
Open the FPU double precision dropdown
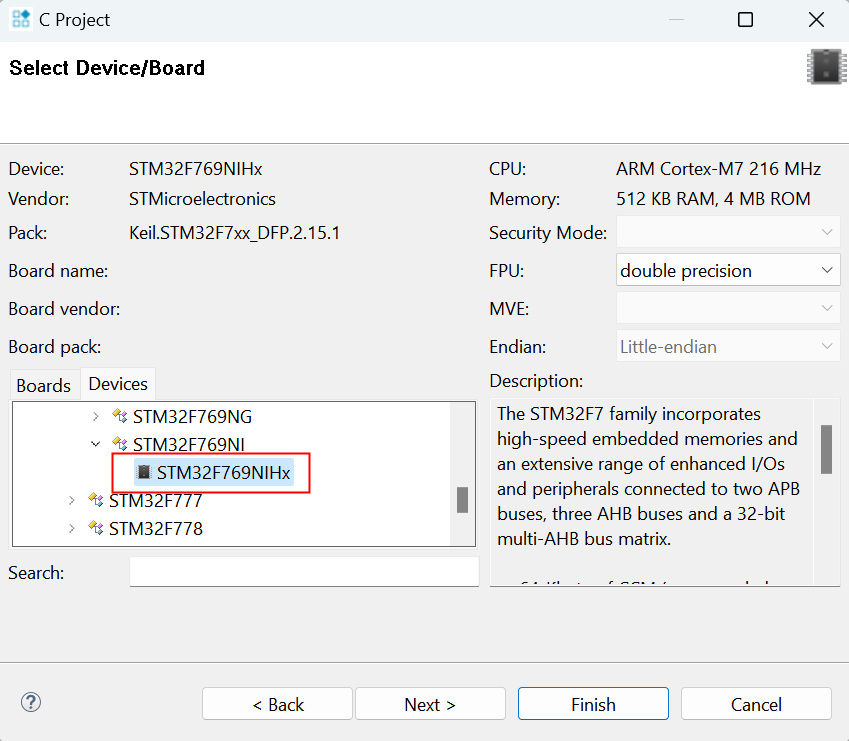click(727, 270)
